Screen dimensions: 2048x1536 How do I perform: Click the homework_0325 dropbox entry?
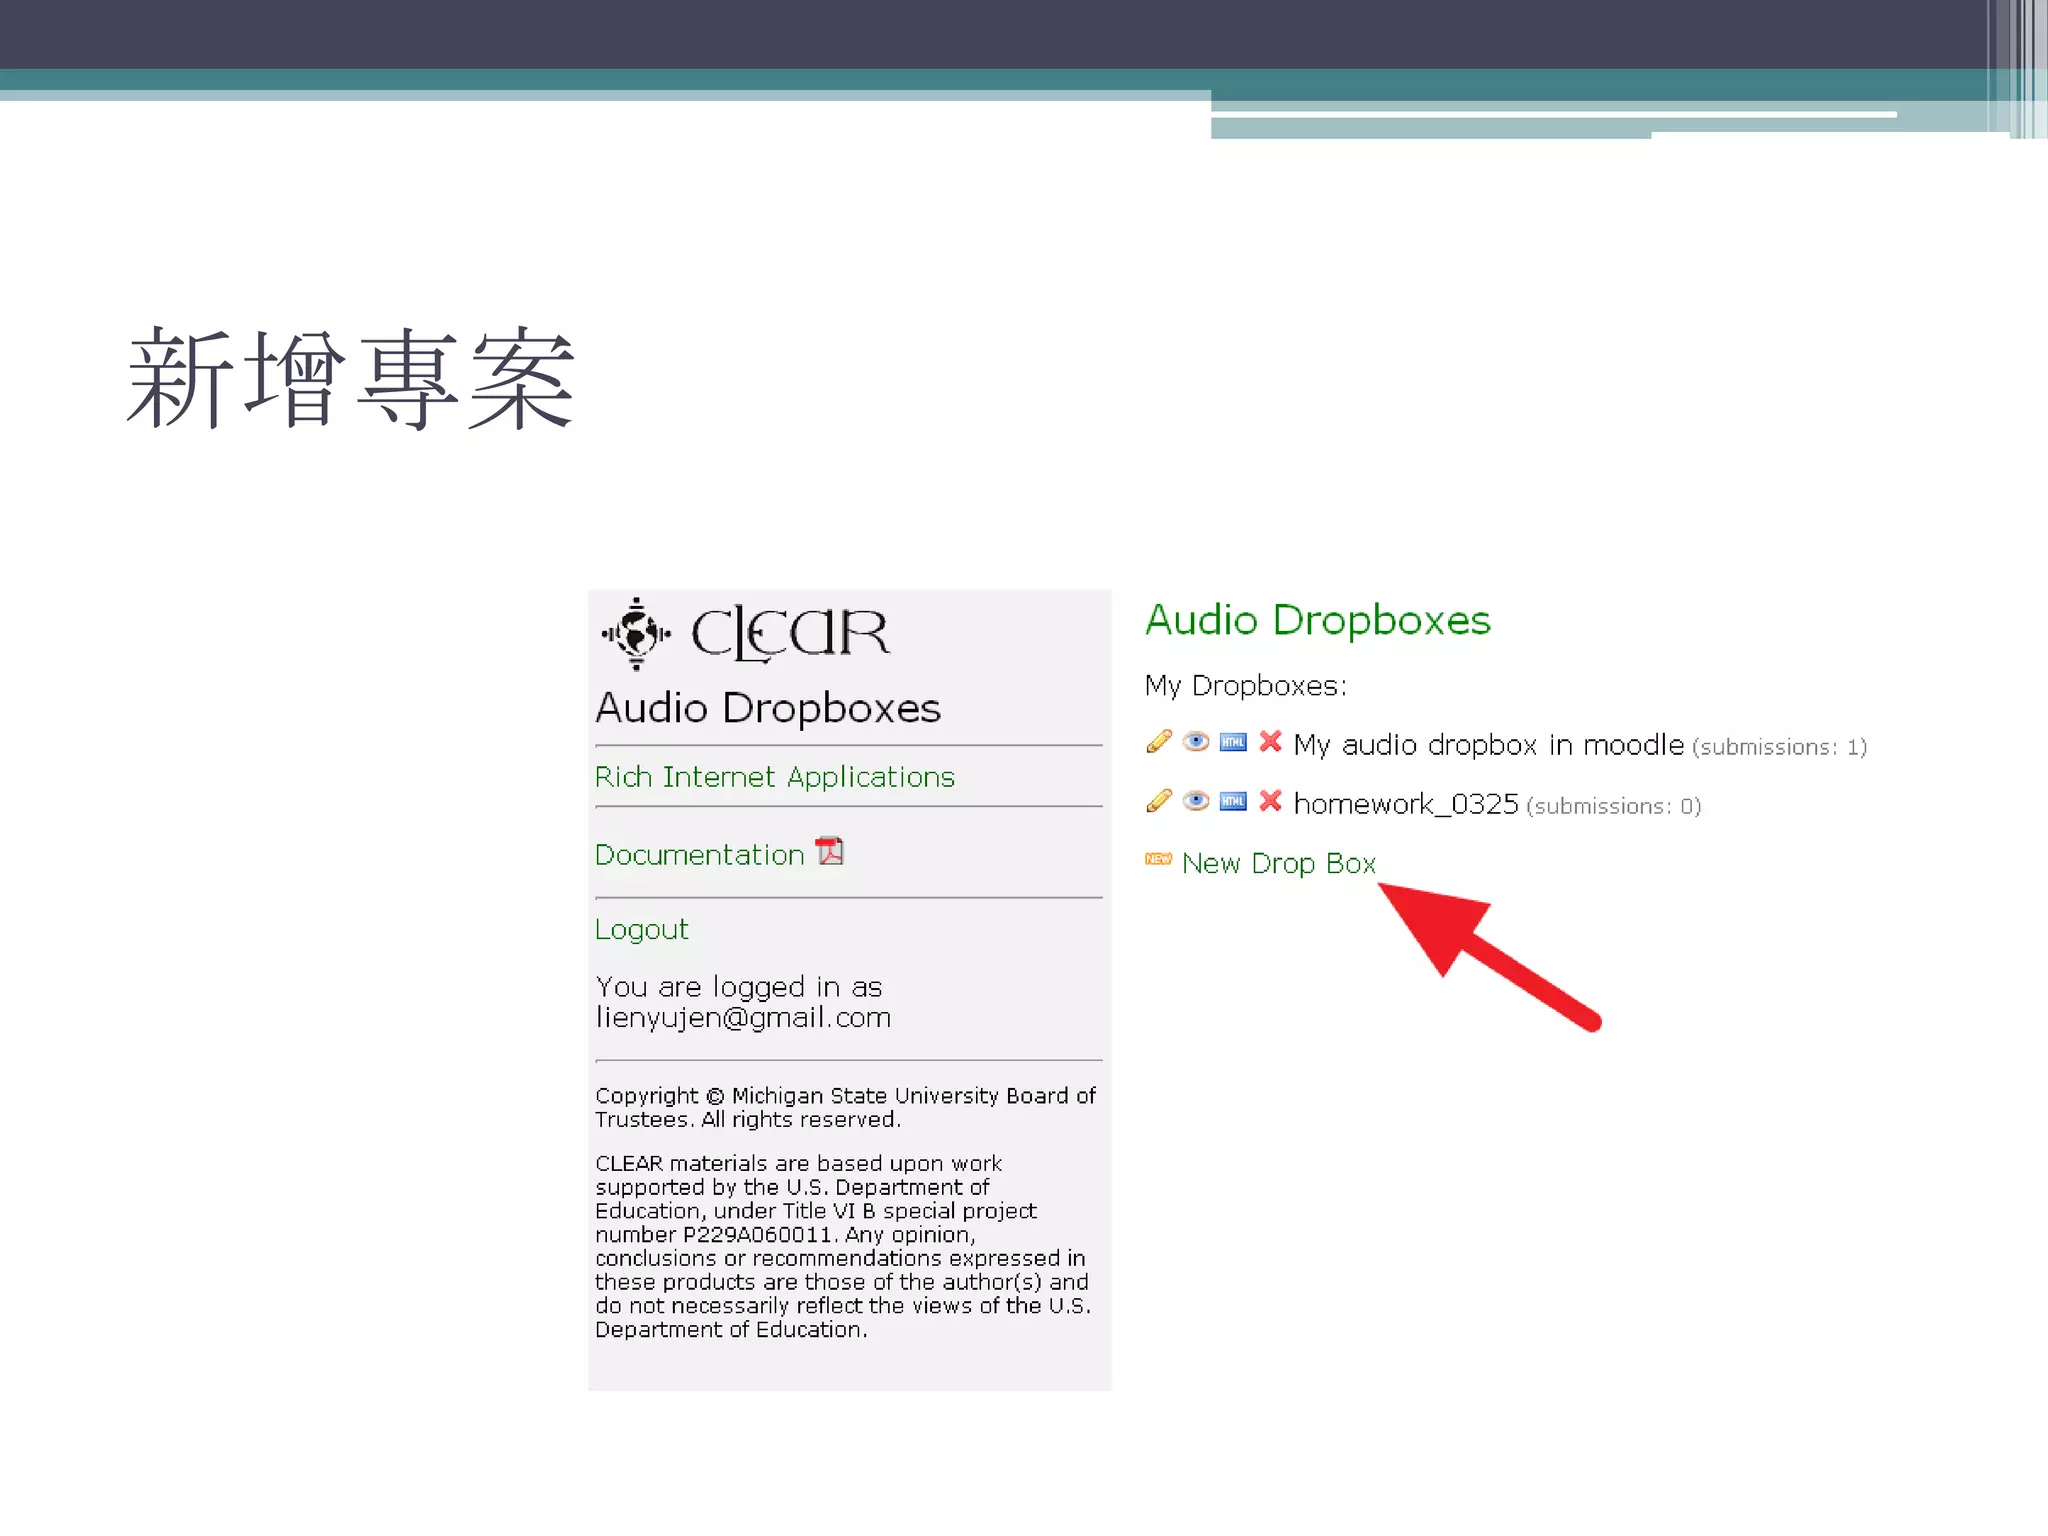[x=1405, y=804]
